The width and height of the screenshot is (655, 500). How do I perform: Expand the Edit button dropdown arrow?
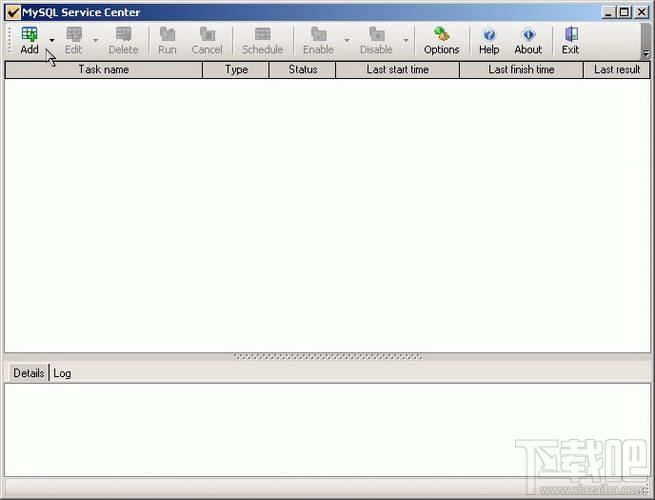(96, 40)
